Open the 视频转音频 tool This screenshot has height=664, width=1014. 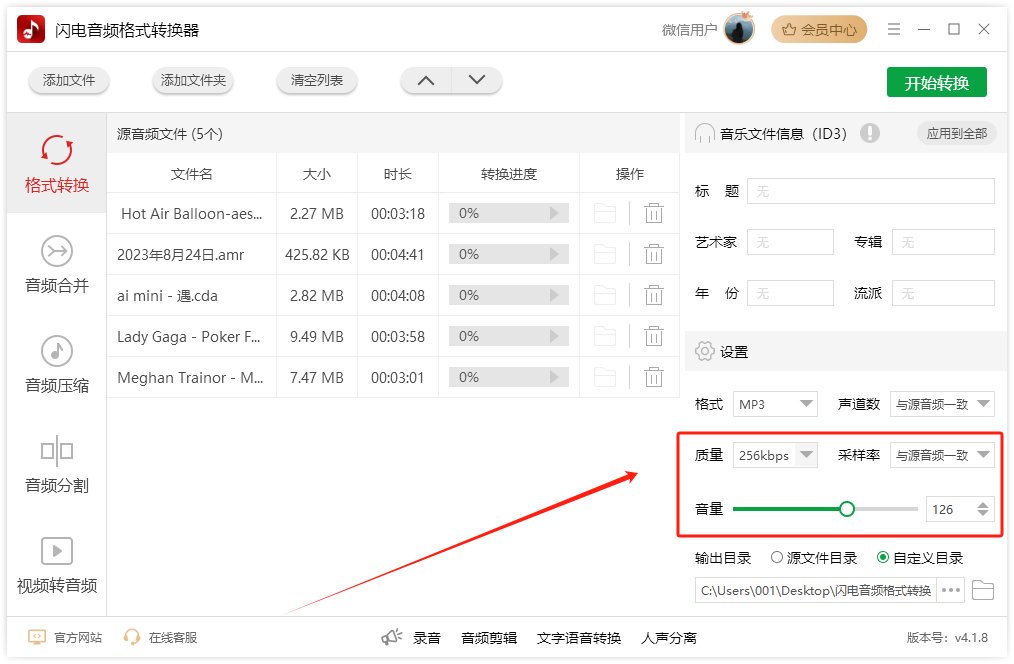click(56, 565)
